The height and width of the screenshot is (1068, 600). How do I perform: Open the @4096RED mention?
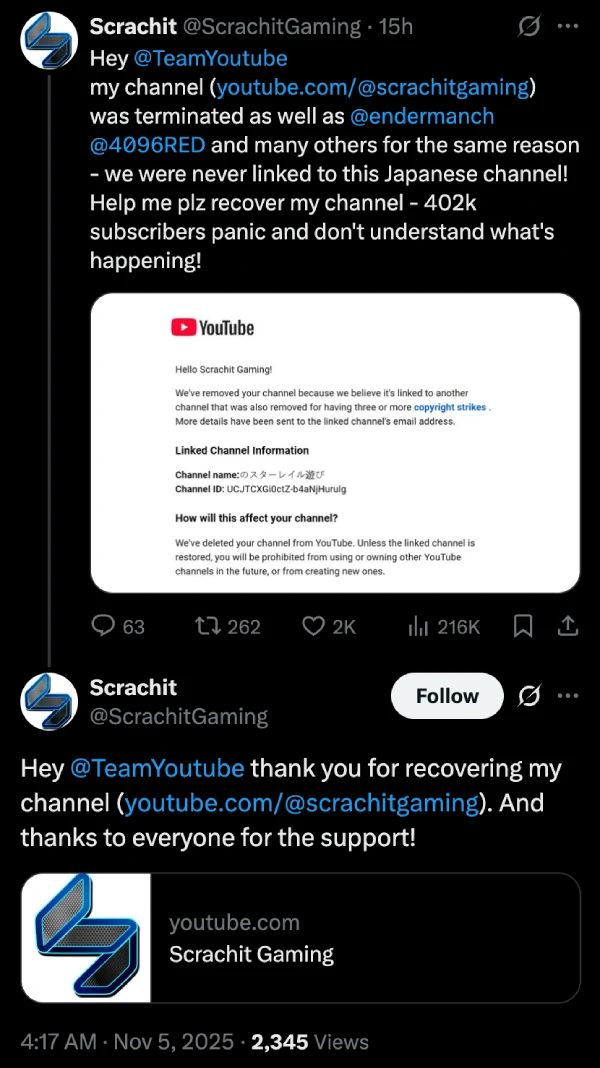[145, 145]
